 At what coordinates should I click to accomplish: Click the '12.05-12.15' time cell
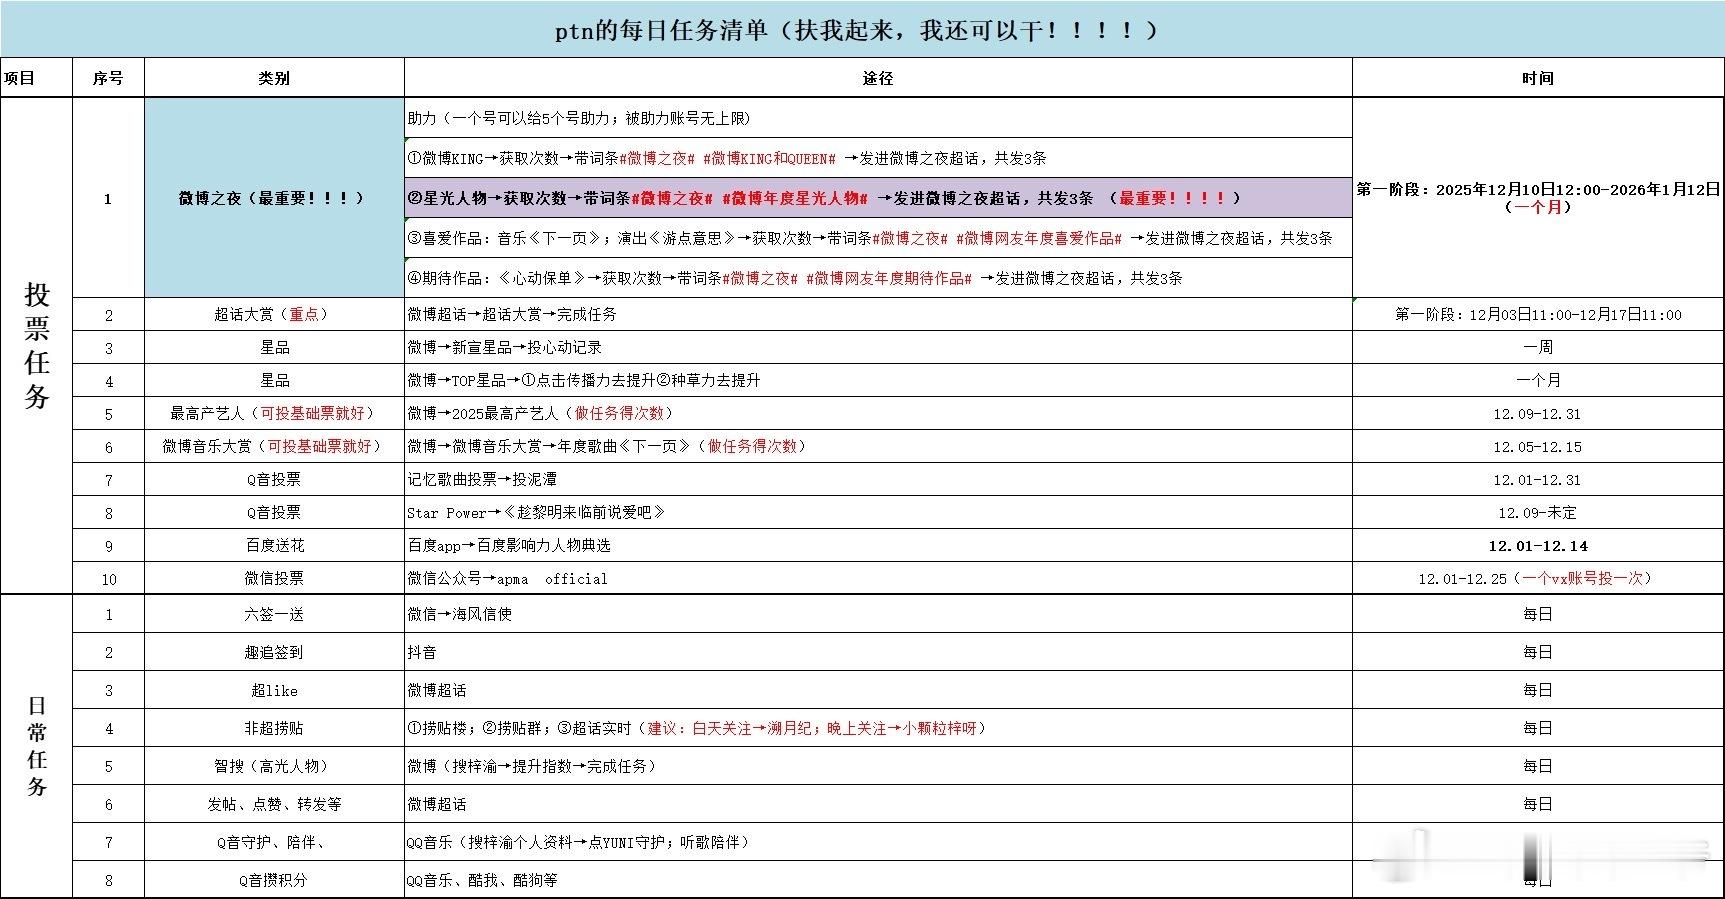point(1538,446)
